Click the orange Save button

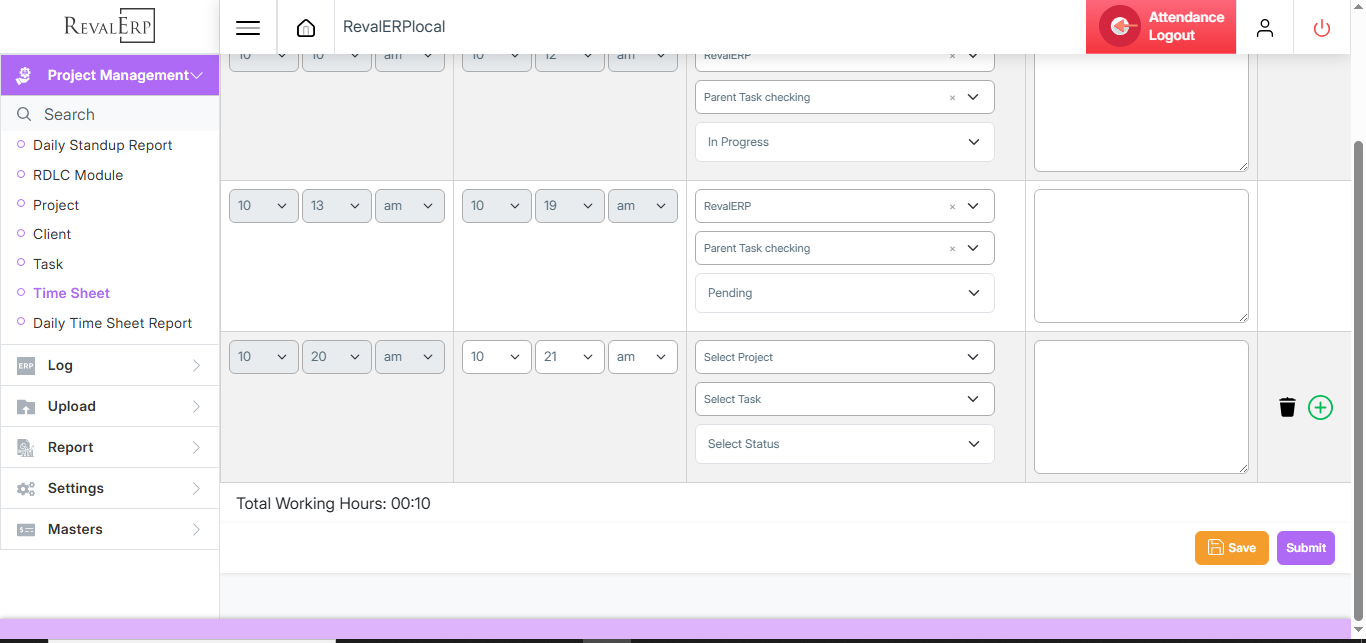pos(1231,548)
